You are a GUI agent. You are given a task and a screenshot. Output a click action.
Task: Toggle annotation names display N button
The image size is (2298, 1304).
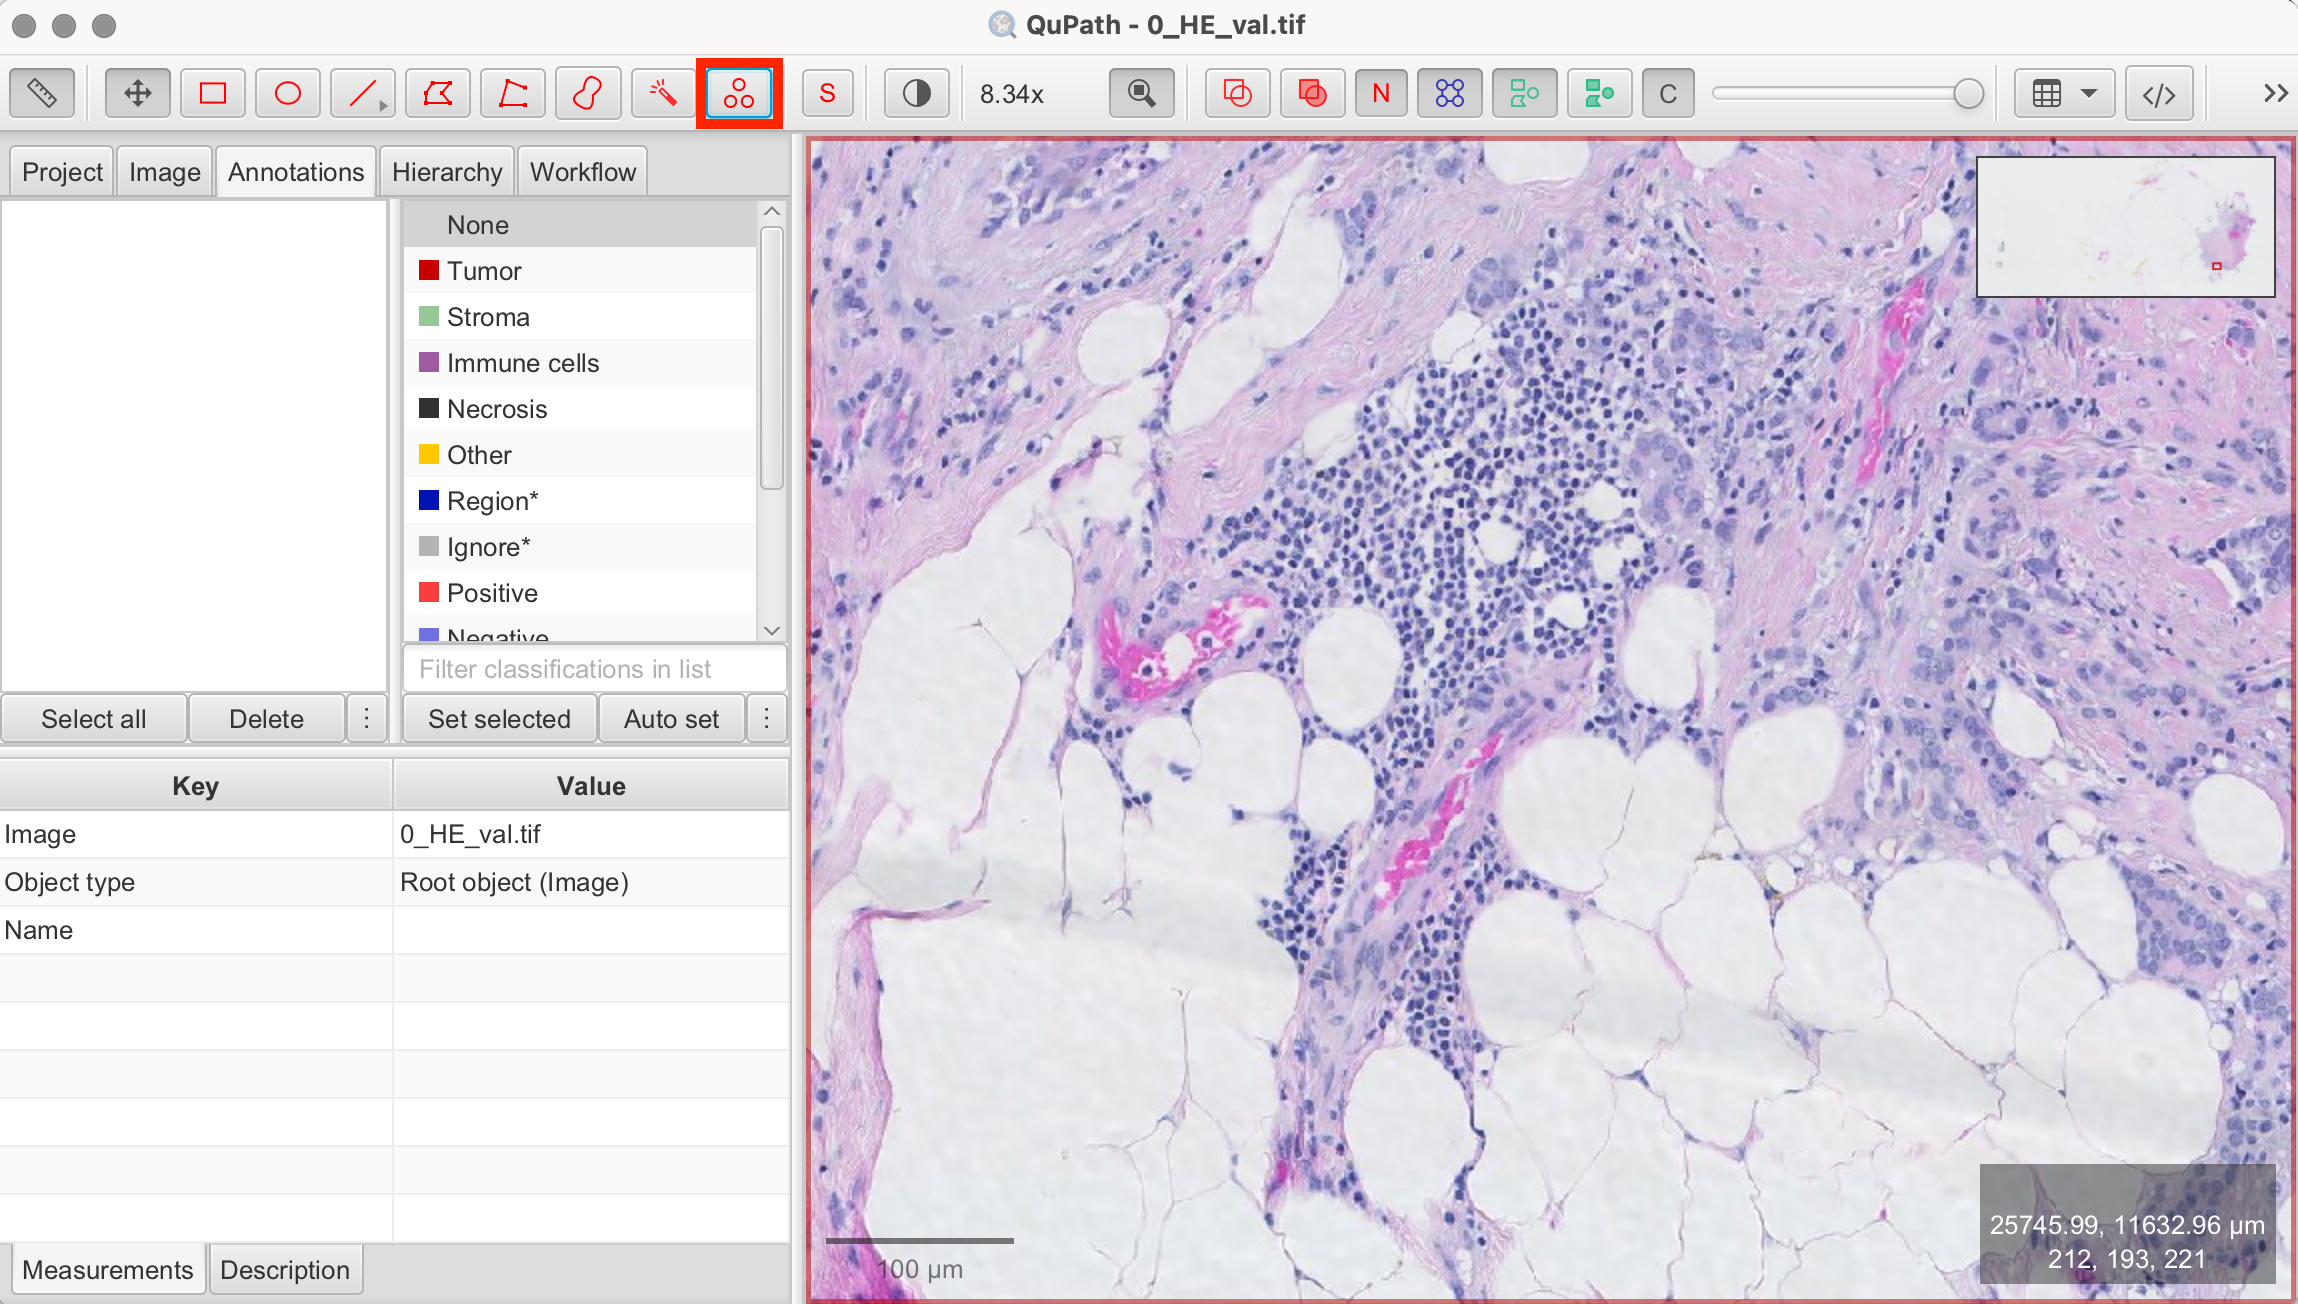(1381, 94)
